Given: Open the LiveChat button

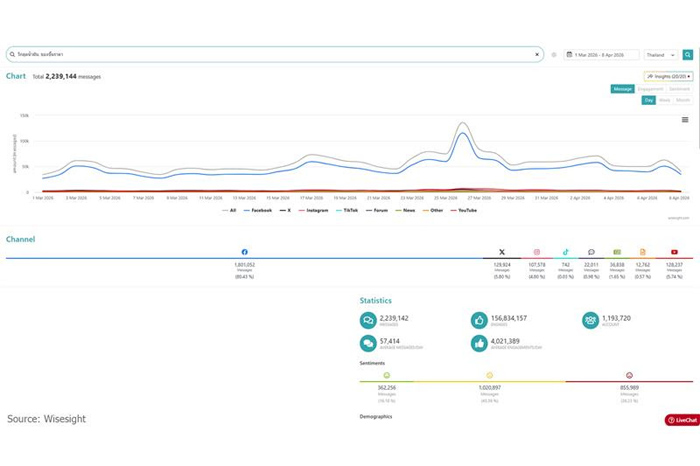Looking at the screenshot, I should pos(681,420).
